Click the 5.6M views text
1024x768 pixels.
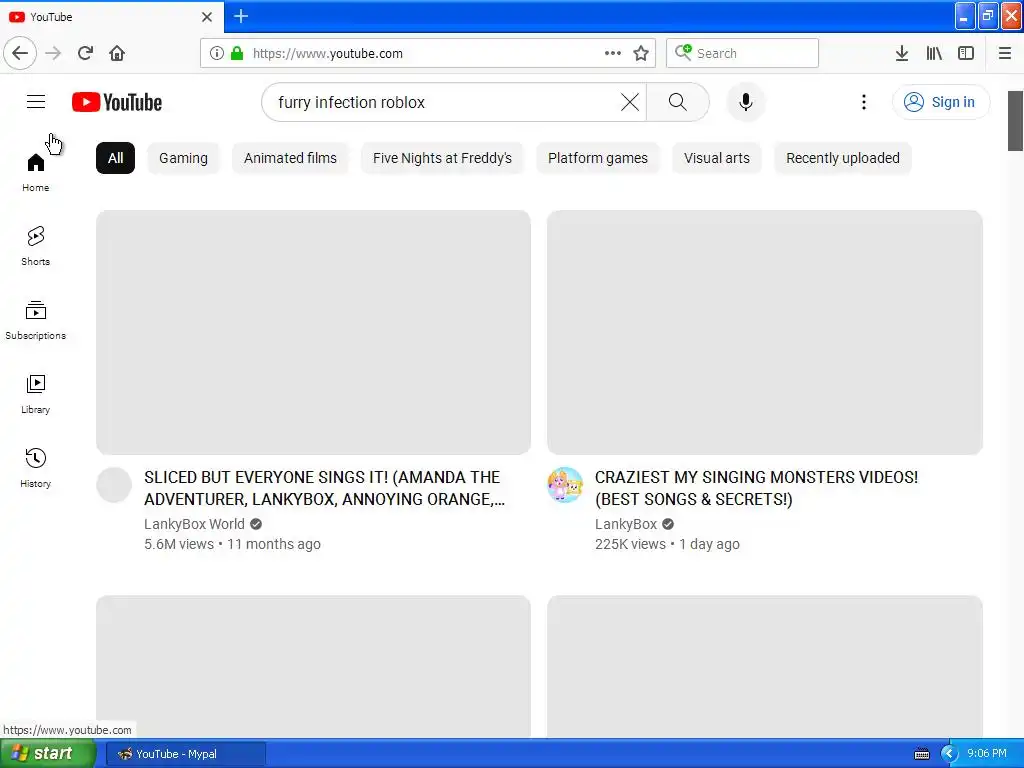tap(179, 544)
